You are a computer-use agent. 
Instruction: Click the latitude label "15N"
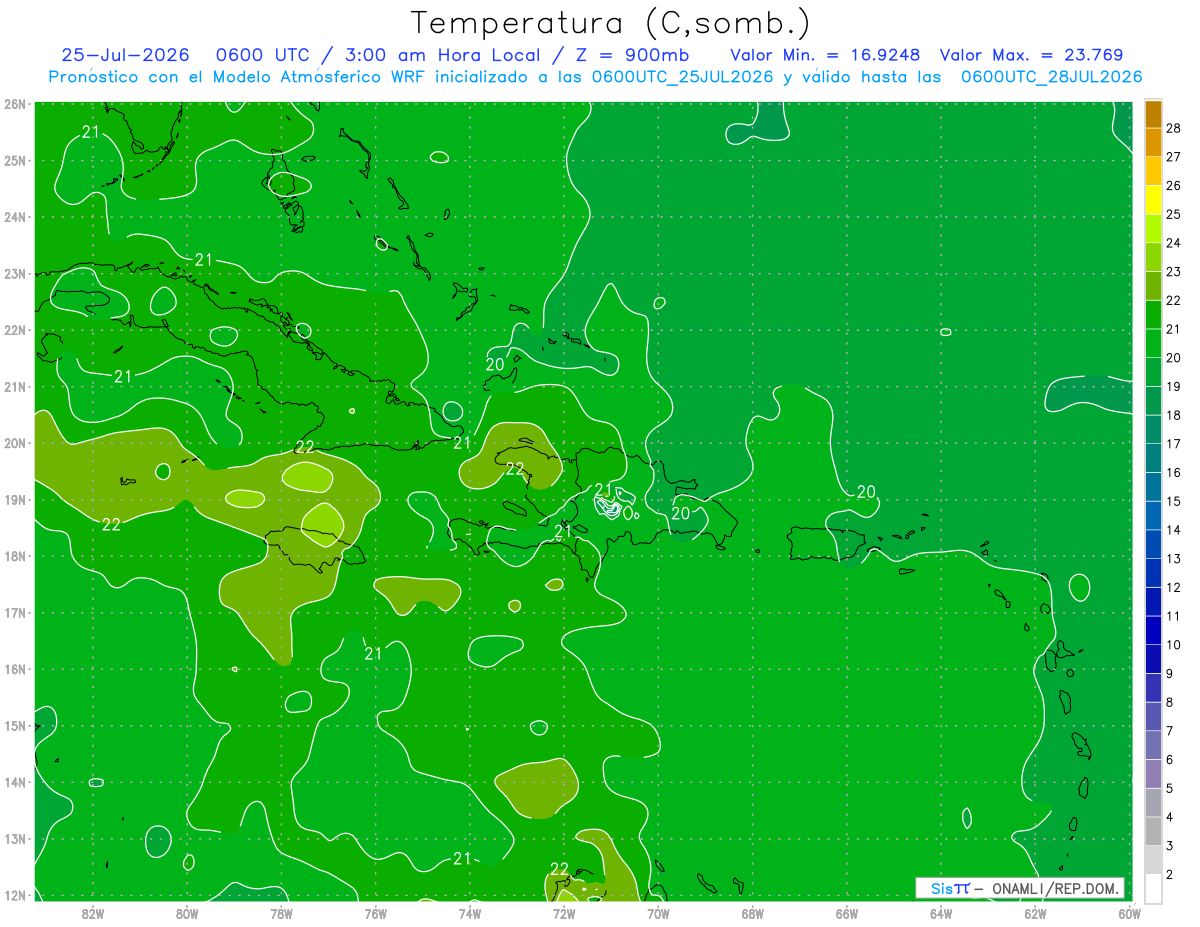tap(15, 725)
